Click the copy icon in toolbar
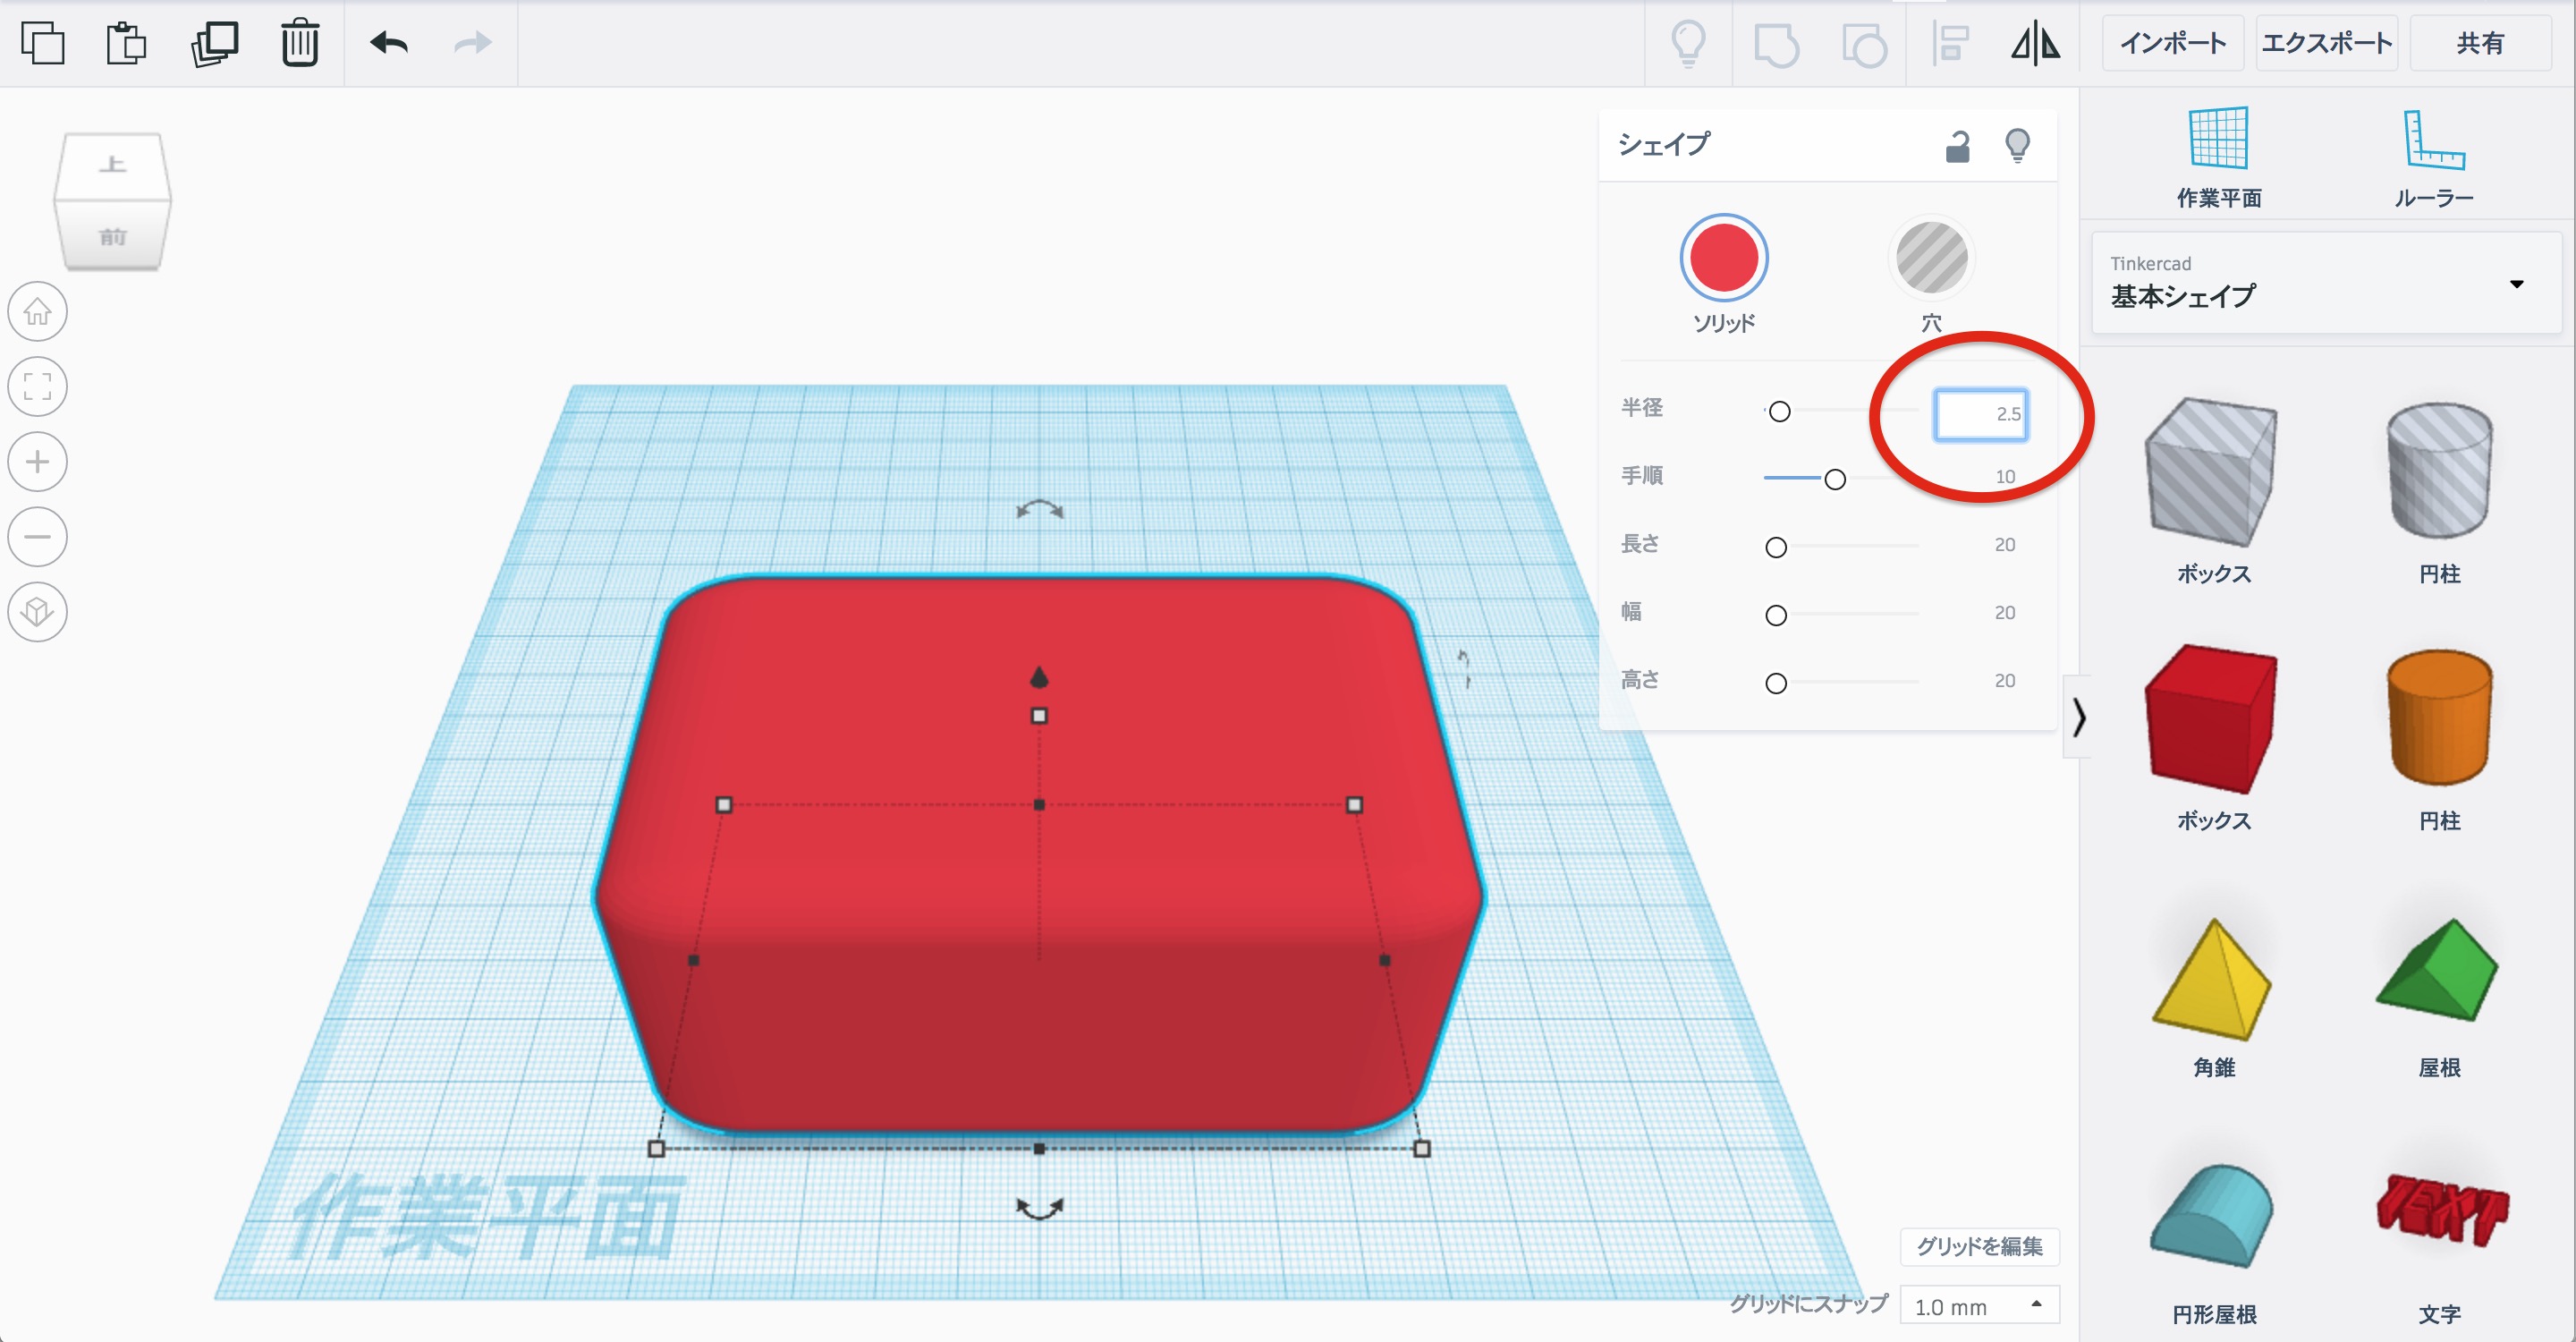The width and height of the screenshot is (2576, 1342). coord(43,43)
